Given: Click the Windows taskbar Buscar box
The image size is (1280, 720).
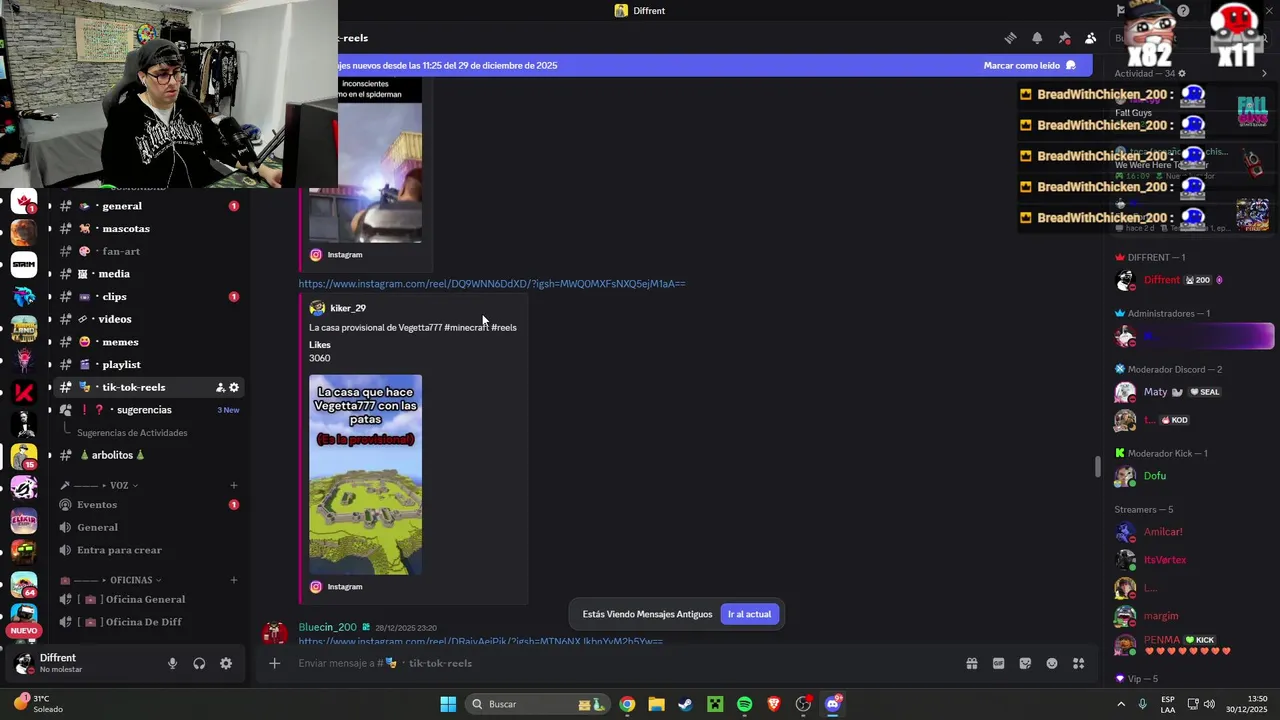Looking at the screenshot, I should (x=538, y=704).
